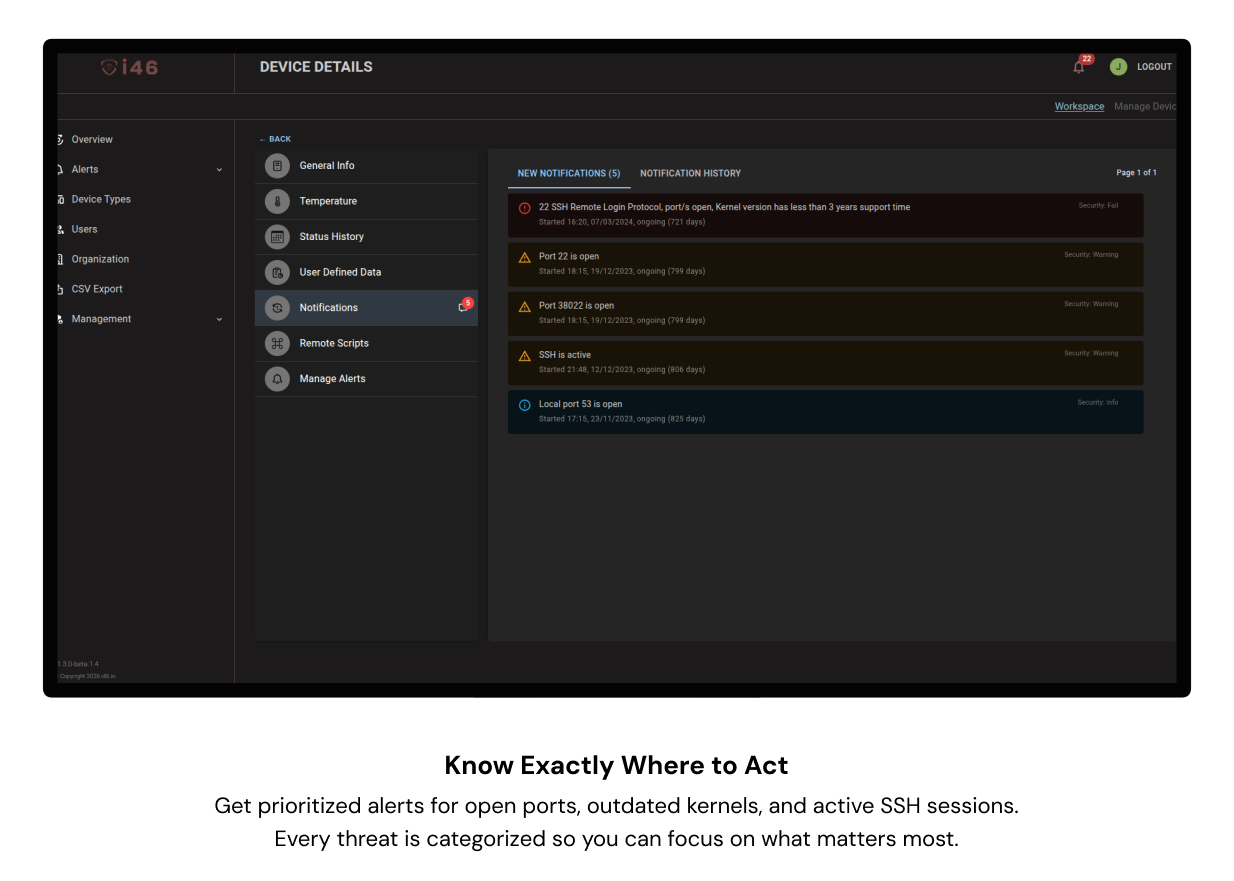The height and width of the screenshot is (881, 1234).
Task: Click the User Defined Data icon
Action: tap(277, 272)
